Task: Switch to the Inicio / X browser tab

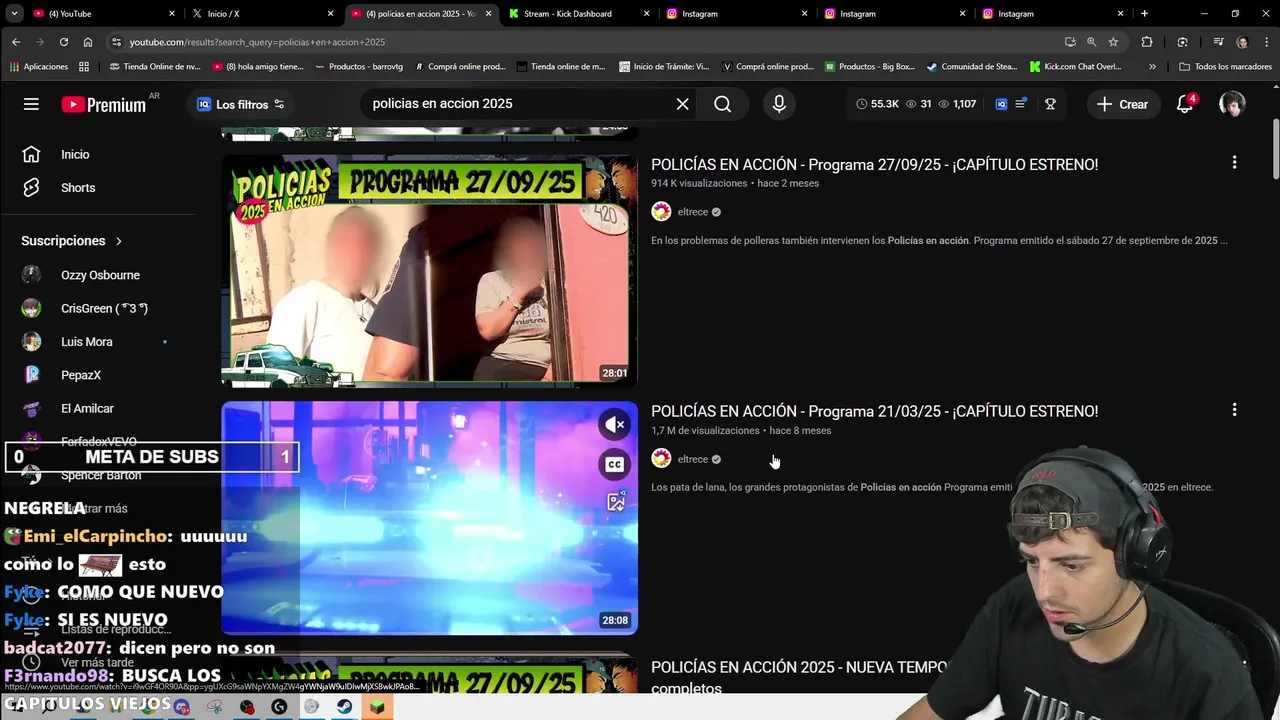Action: (x=263, y=14)
